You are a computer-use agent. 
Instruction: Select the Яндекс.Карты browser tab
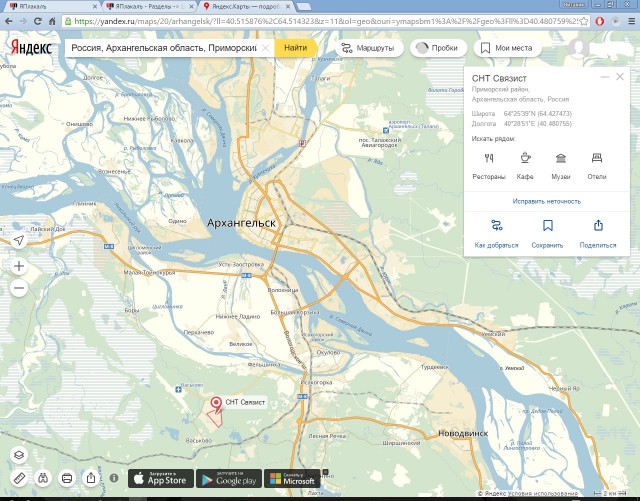(246, 7)
